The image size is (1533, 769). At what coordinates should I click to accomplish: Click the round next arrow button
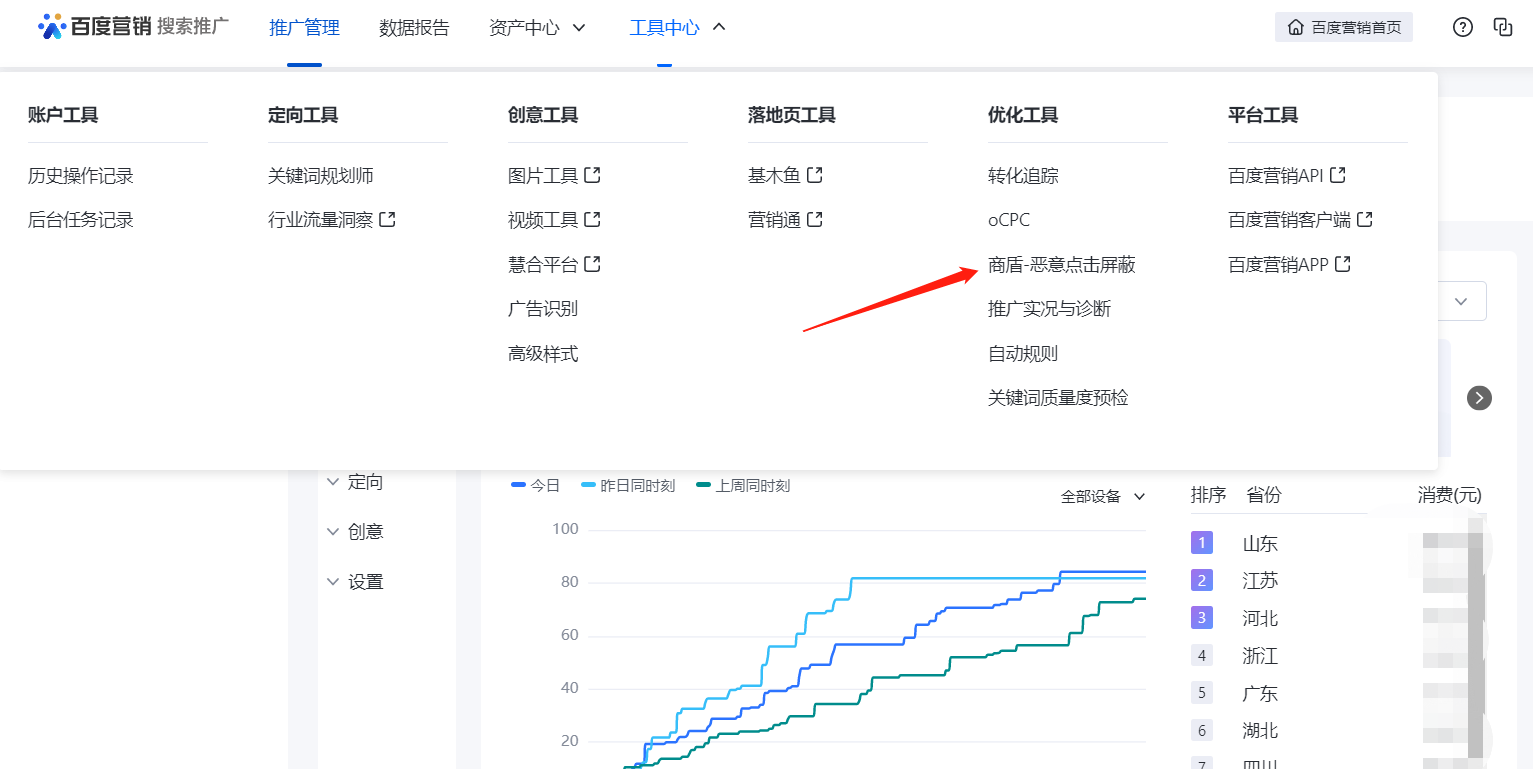[x=1479, y=398]
